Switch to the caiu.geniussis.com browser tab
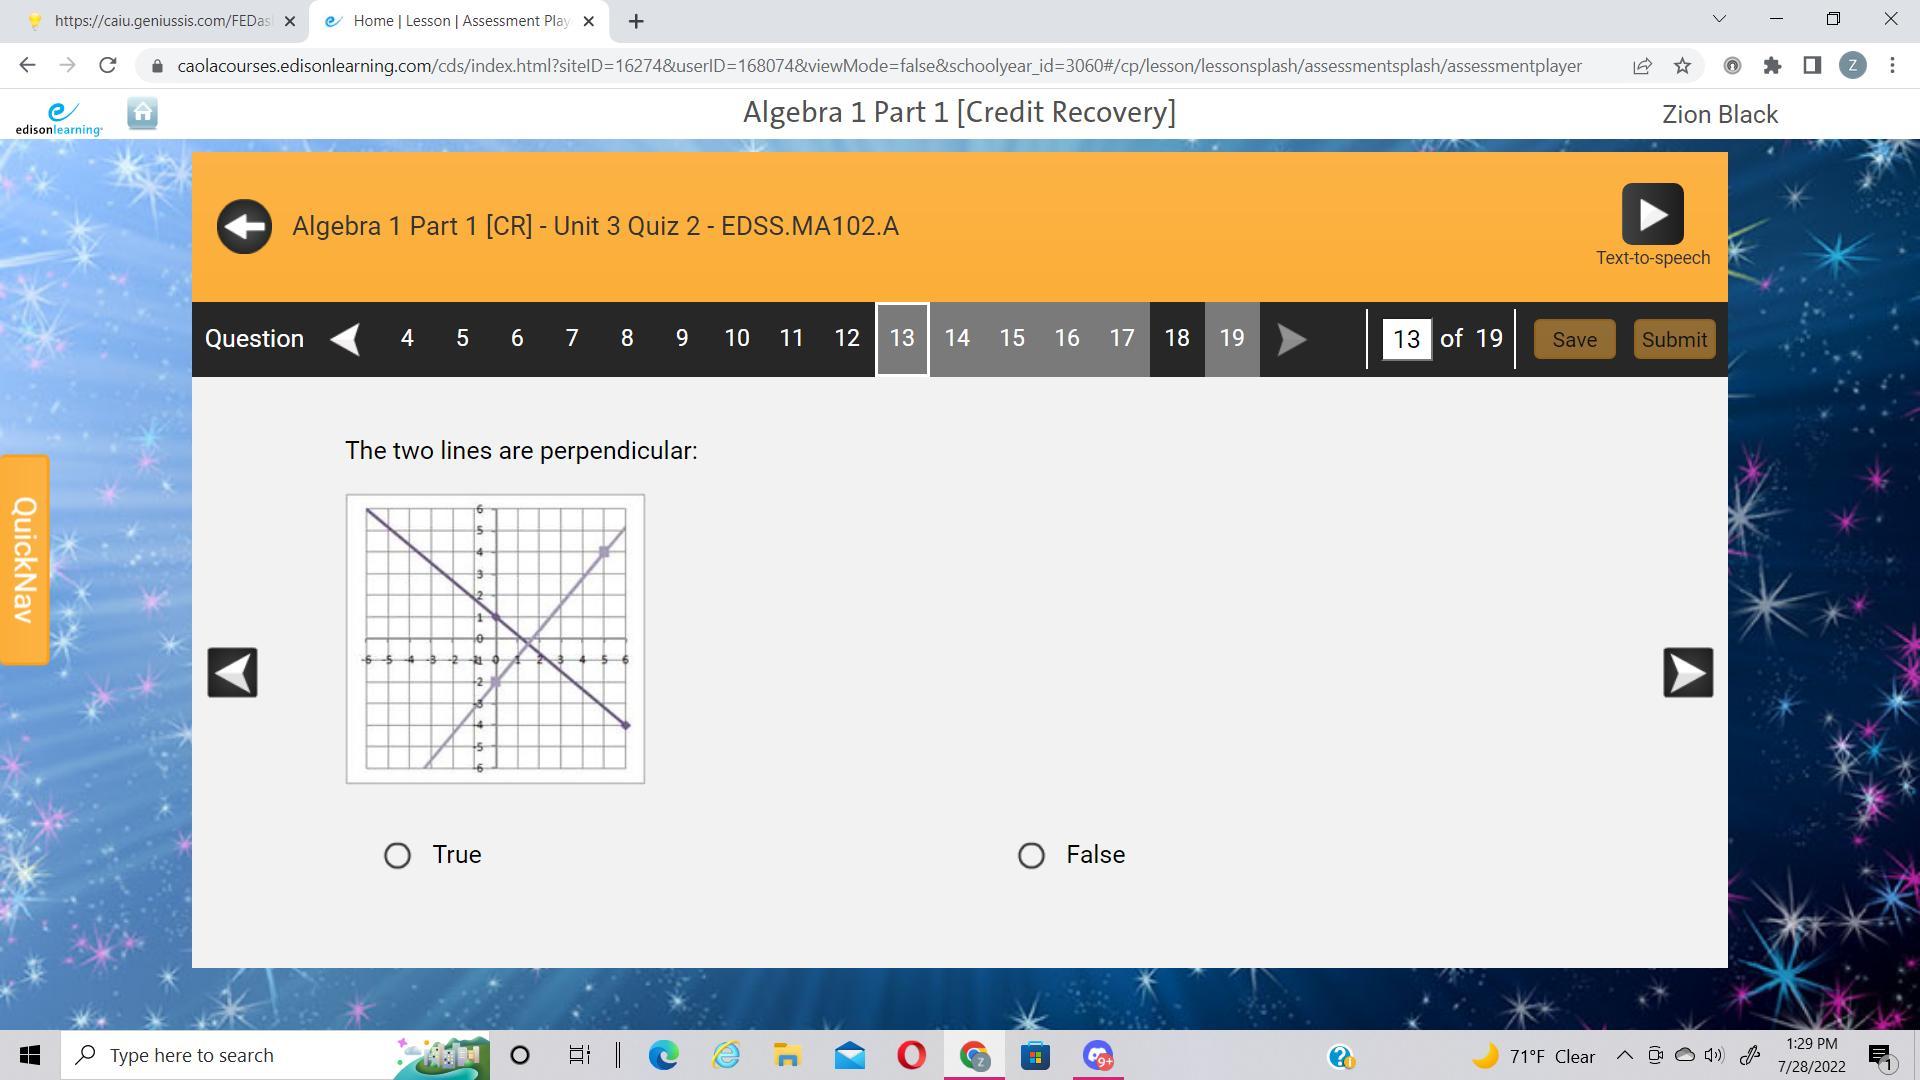This screenshot has height=1080, width=1920. click(x=160, y=21)
